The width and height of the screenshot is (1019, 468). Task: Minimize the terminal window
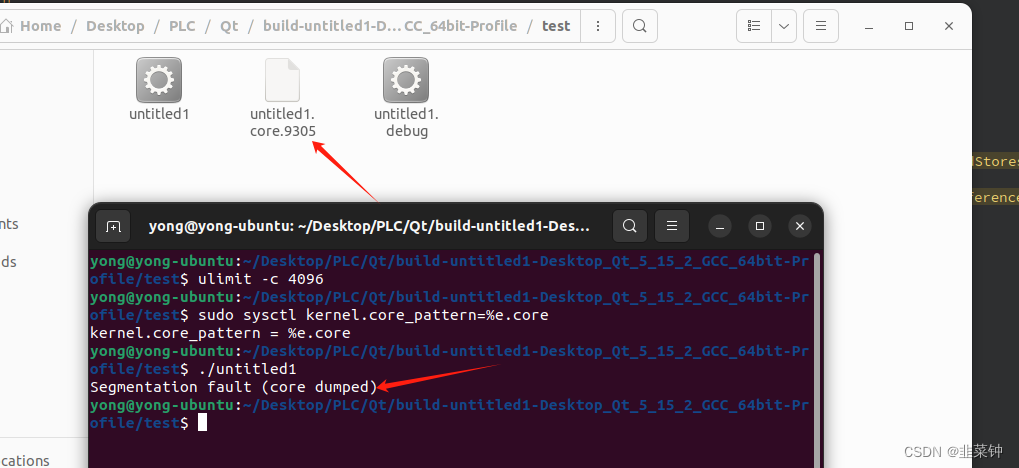719,226
